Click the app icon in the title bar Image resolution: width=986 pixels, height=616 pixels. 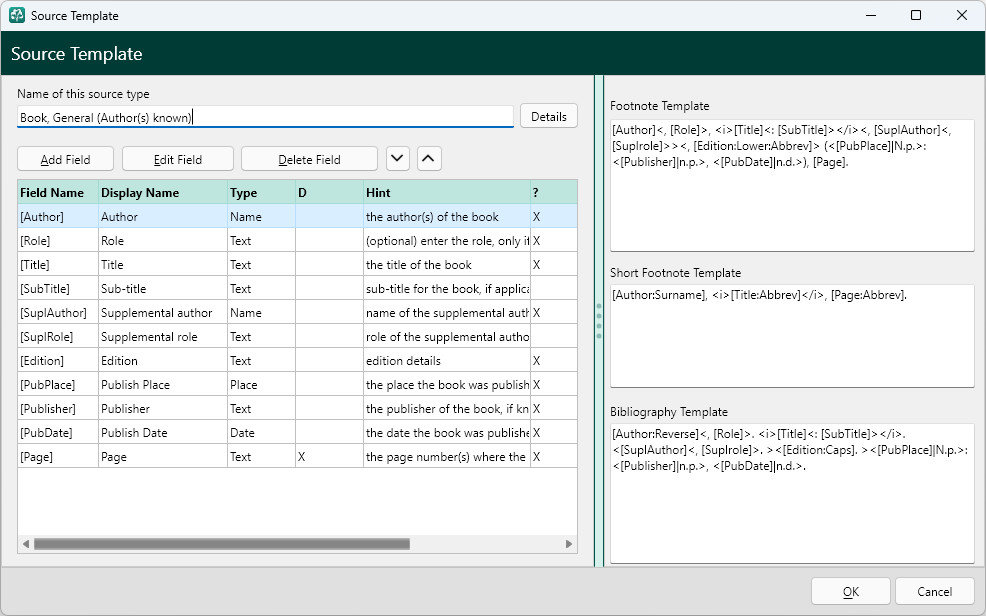tap(17, 15)
